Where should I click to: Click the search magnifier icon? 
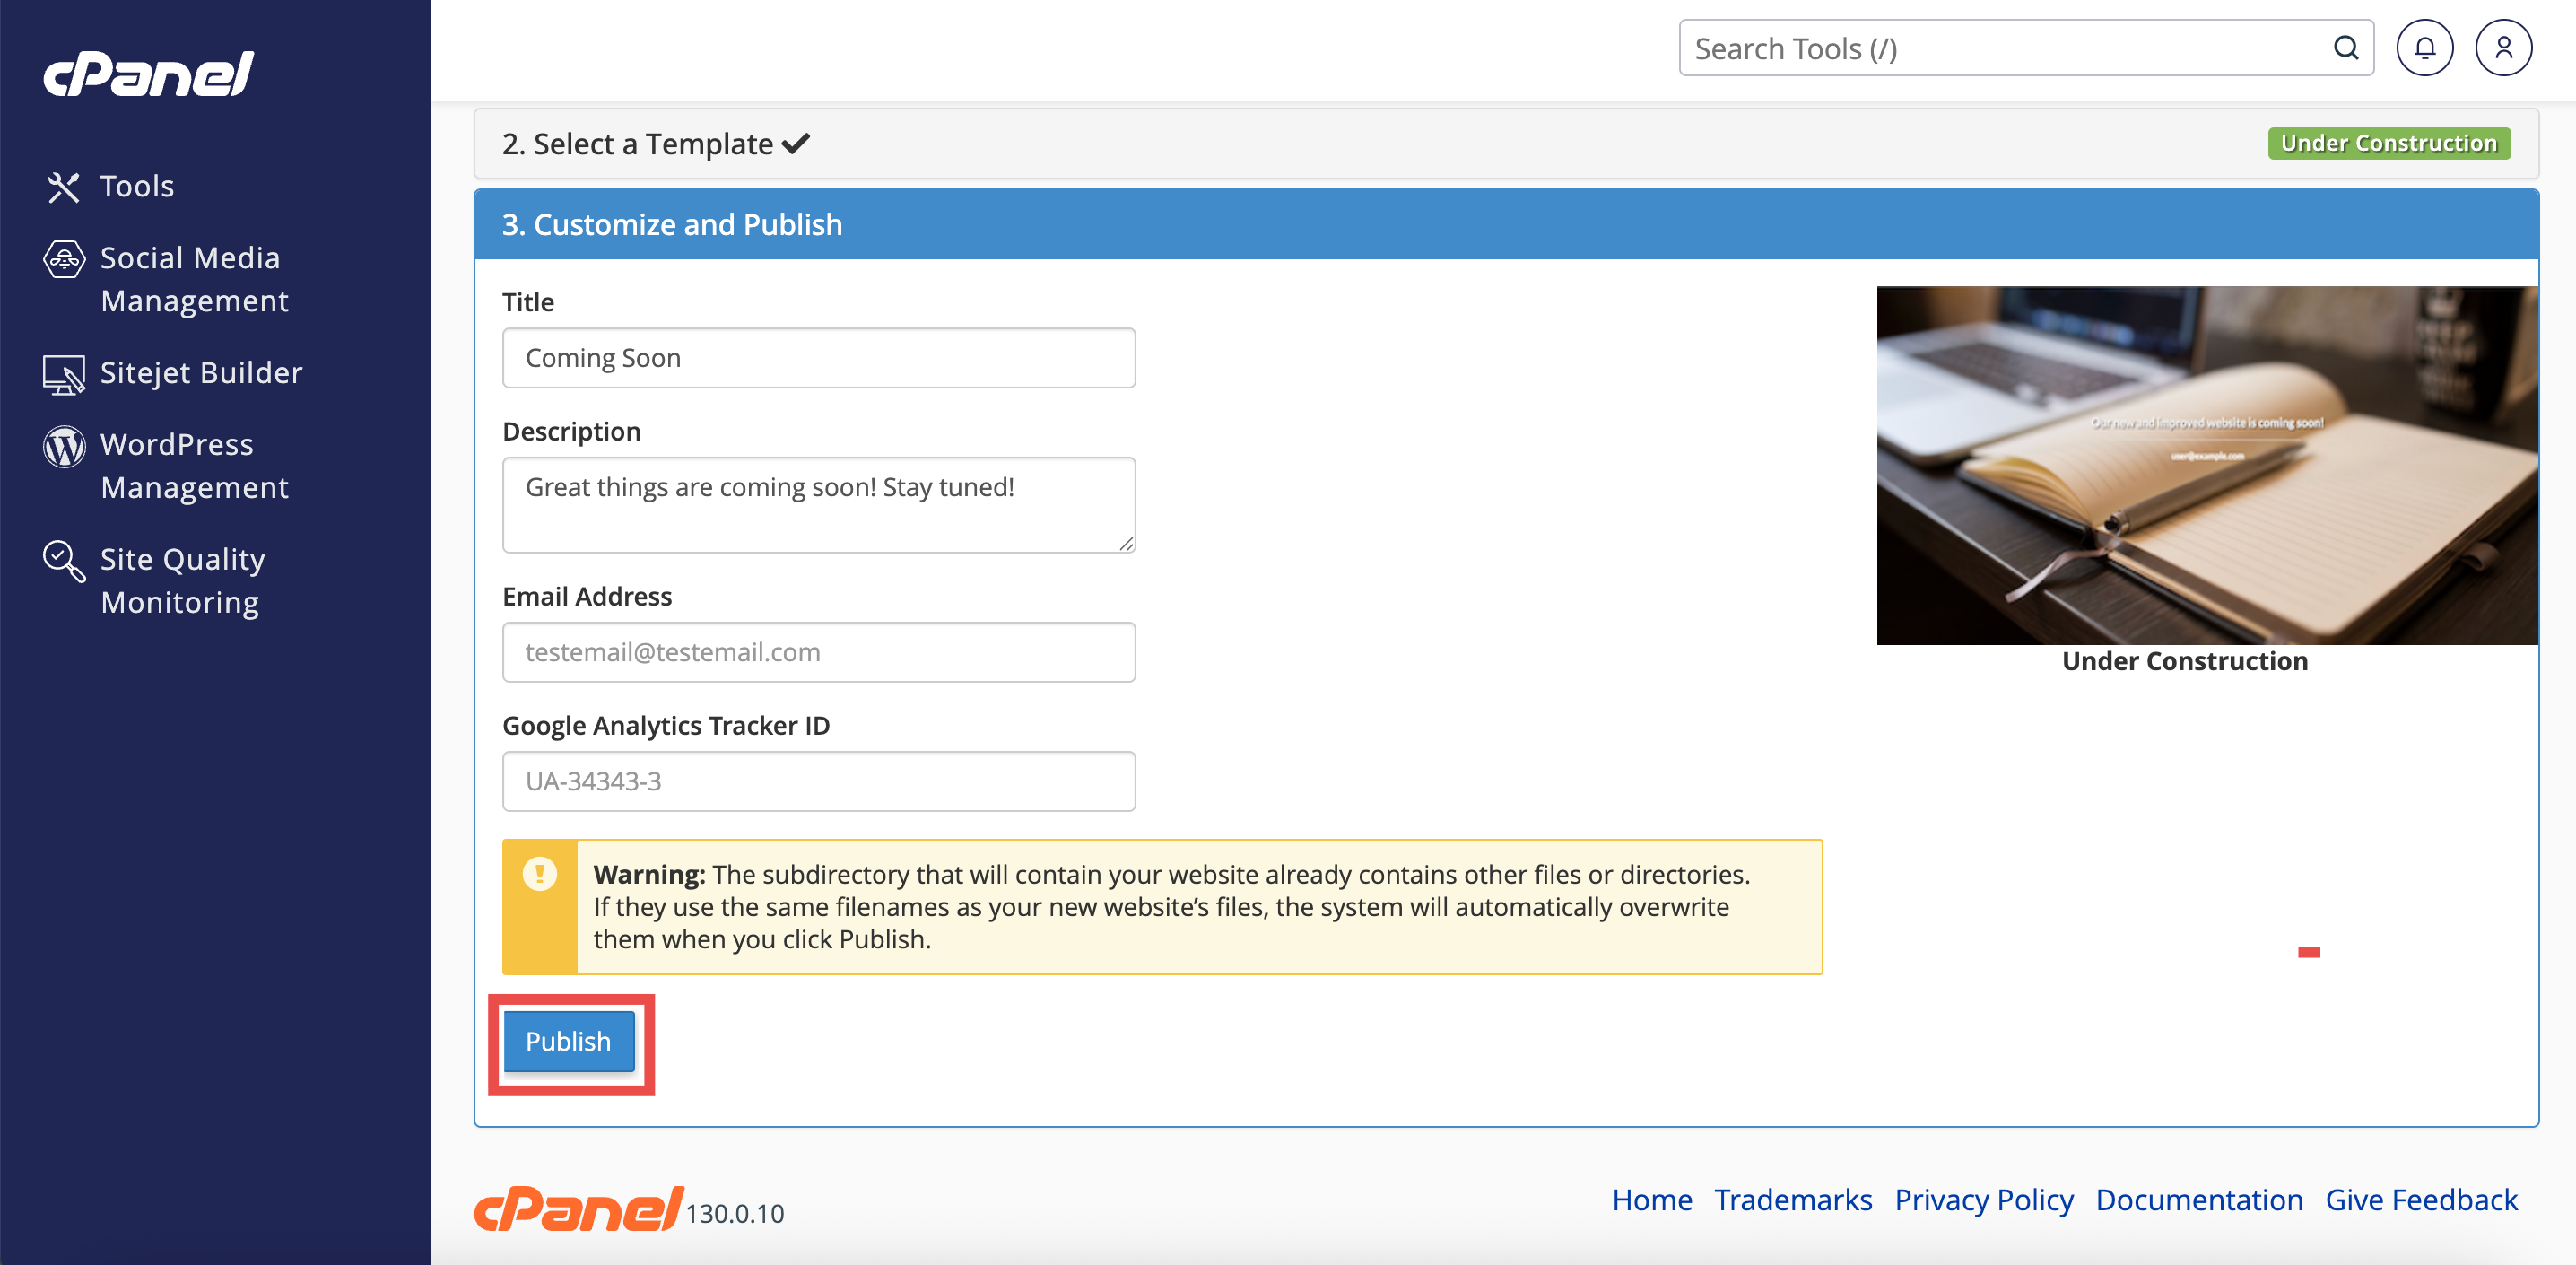2345,48
